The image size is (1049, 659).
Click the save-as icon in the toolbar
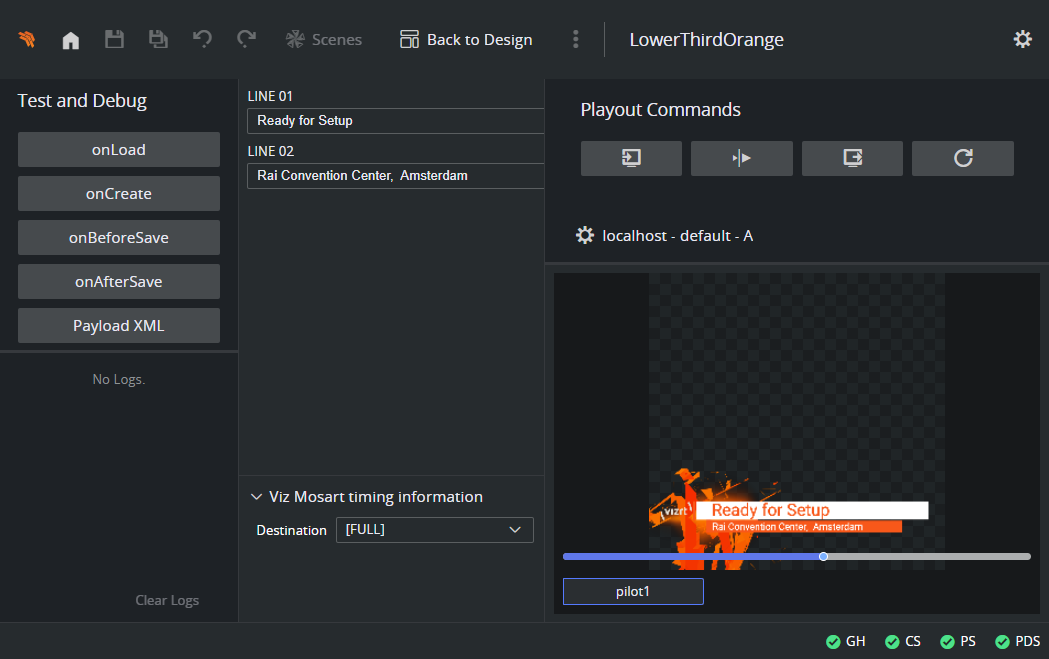pyautogui.click(x=158, y=40)
